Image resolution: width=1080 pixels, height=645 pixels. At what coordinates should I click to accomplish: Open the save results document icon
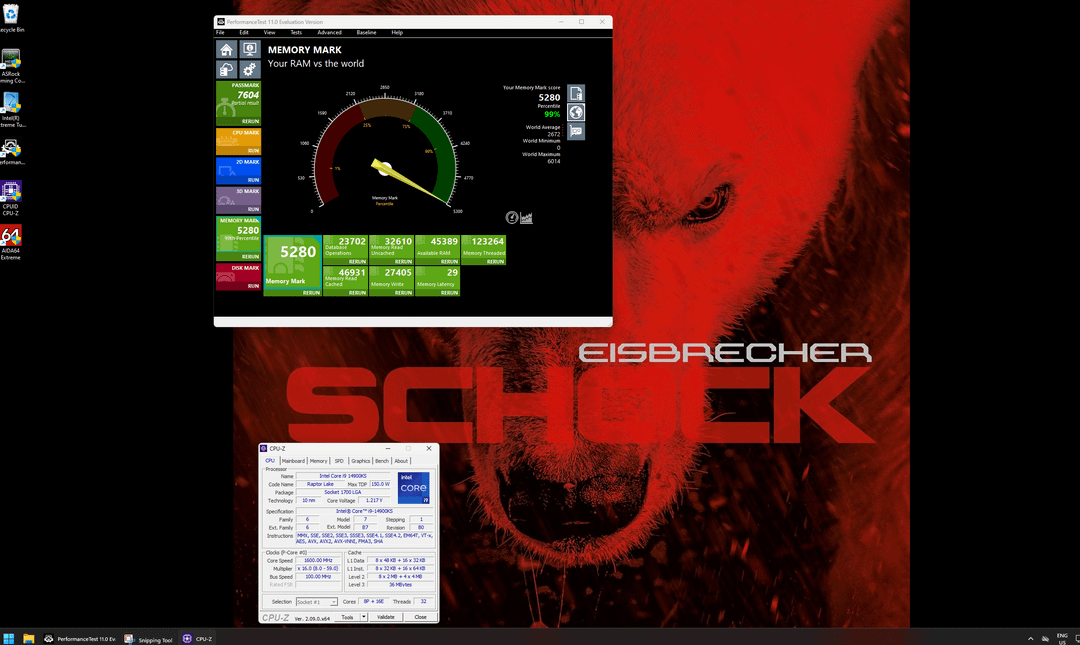click(576, 93)
